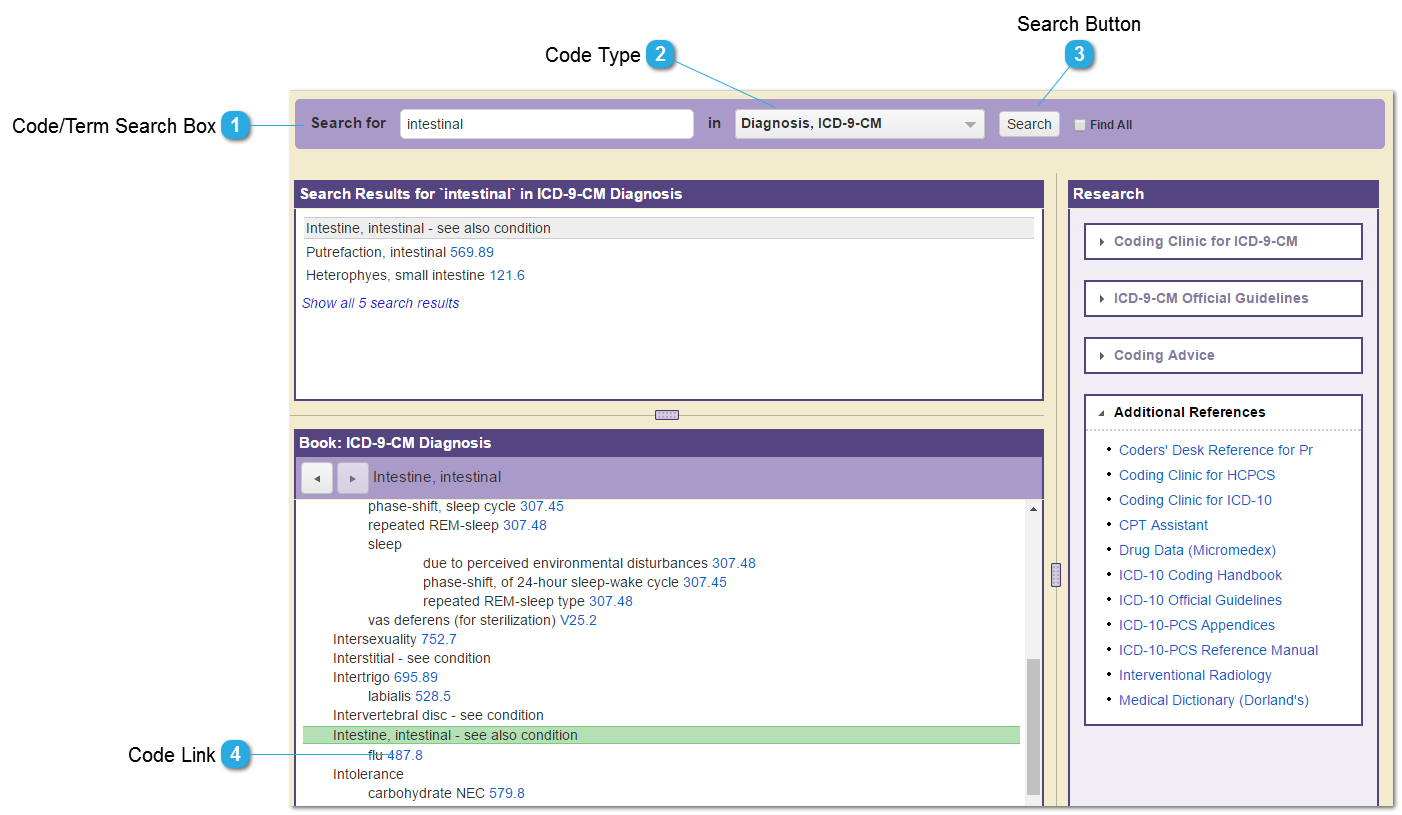Open code 307.45 next to phase-shift, sleep cycle
Viewport: 1402px width, 815px height.
[x=542, y=506]
